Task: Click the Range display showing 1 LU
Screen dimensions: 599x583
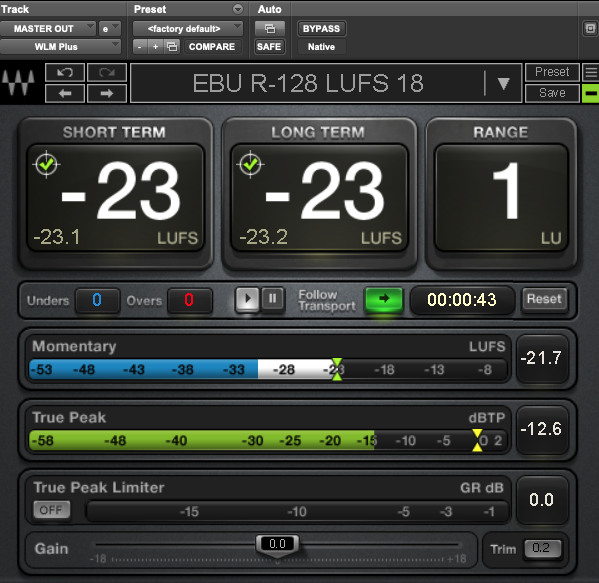Action: [x=501, y=197]
